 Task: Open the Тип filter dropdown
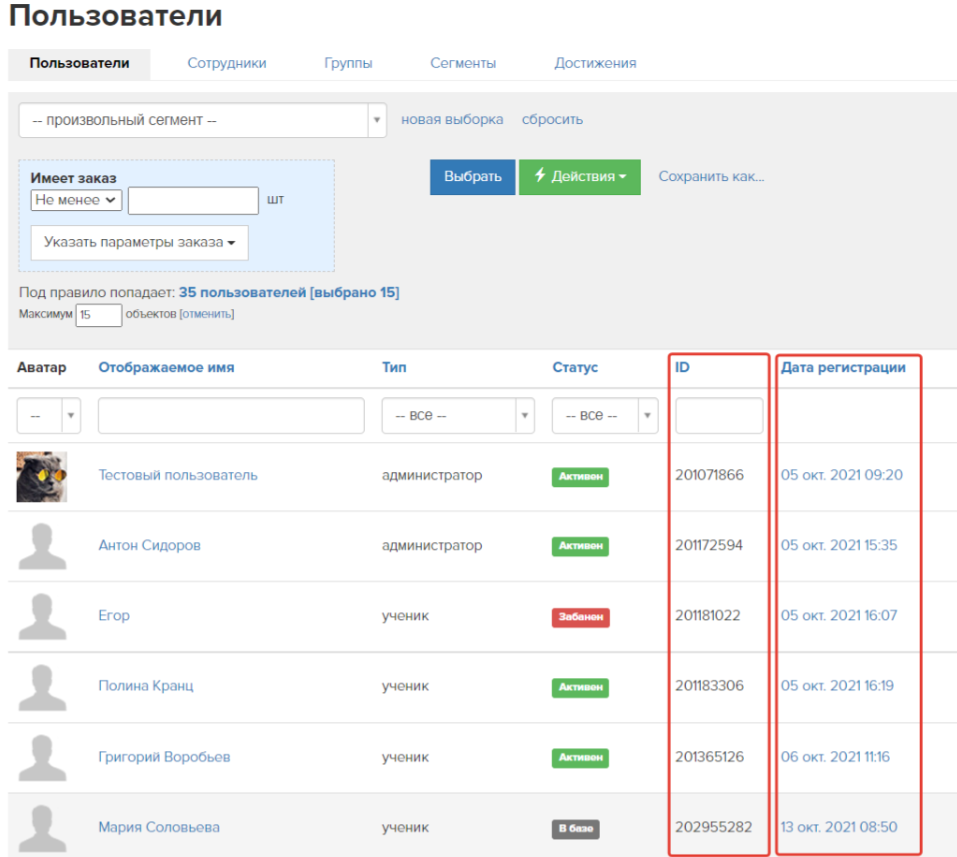coord(458,416)
